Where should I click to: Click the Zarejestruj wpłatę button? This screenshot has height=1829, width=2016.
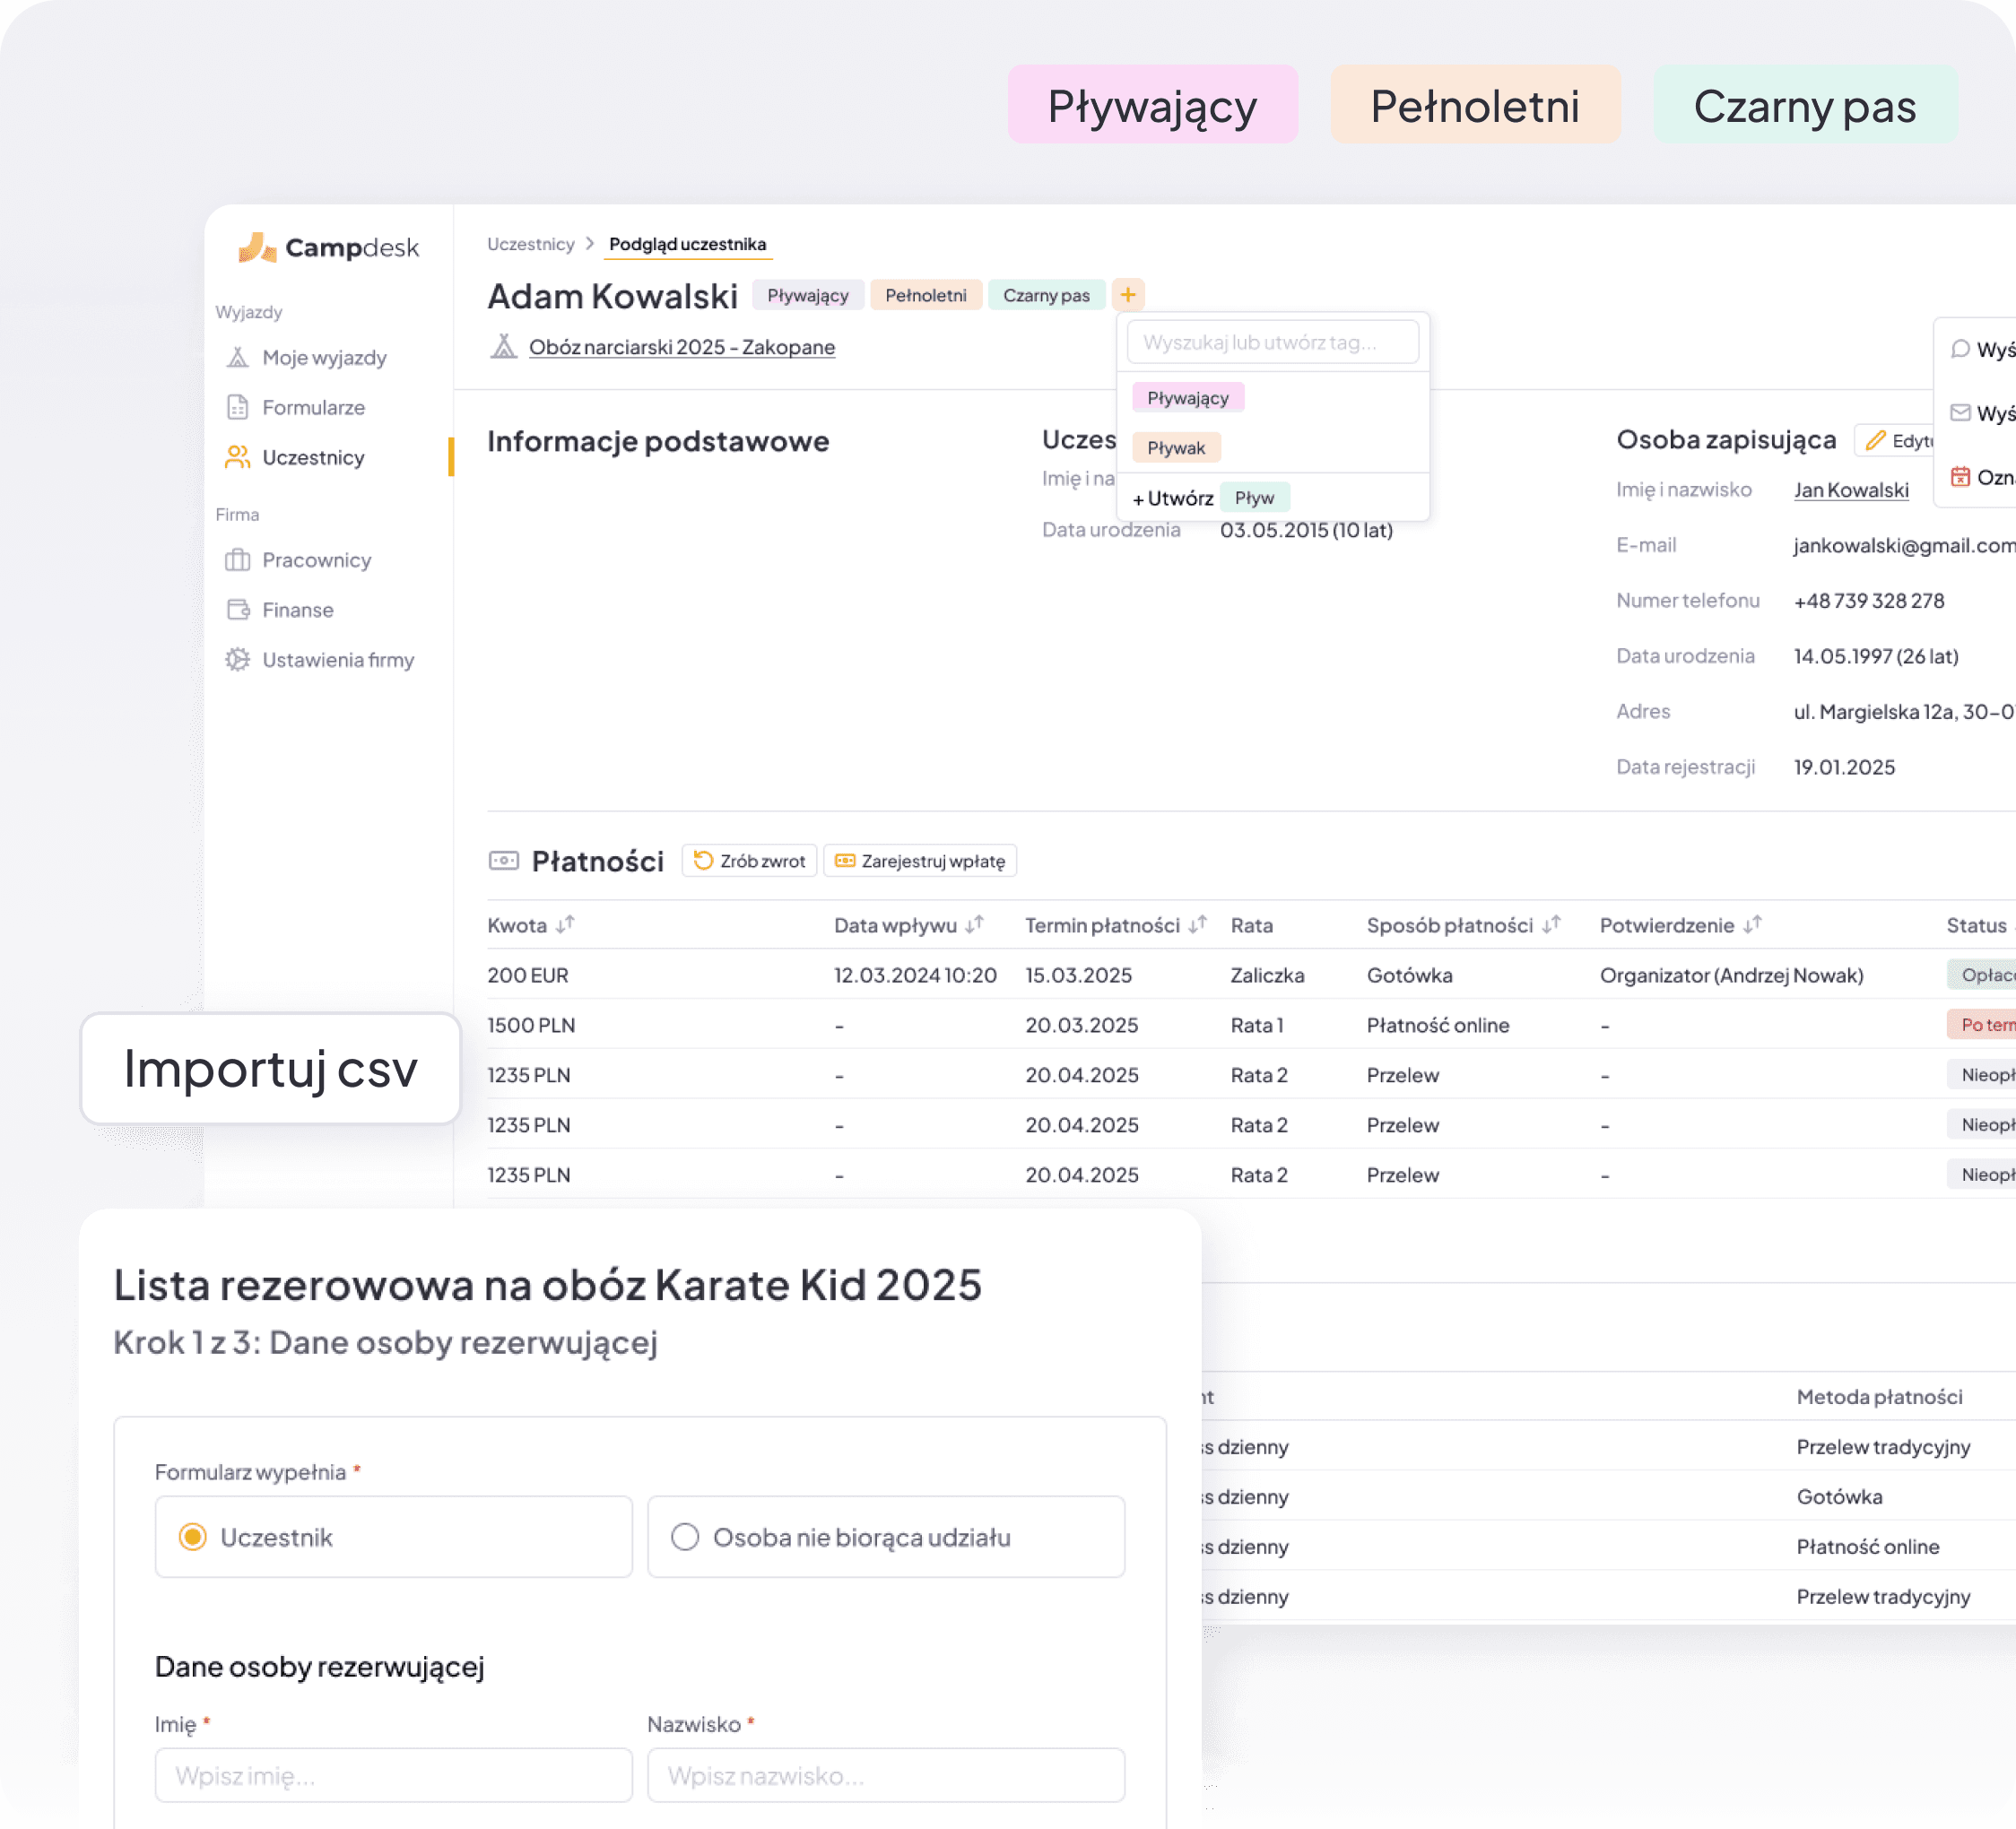[919, 861]
